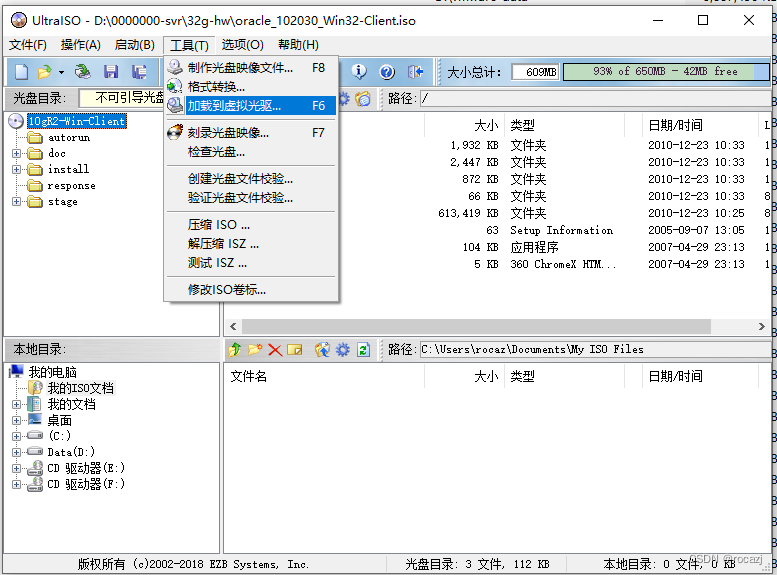Sort local files by 文件名 column header

[x=325, y=376]
